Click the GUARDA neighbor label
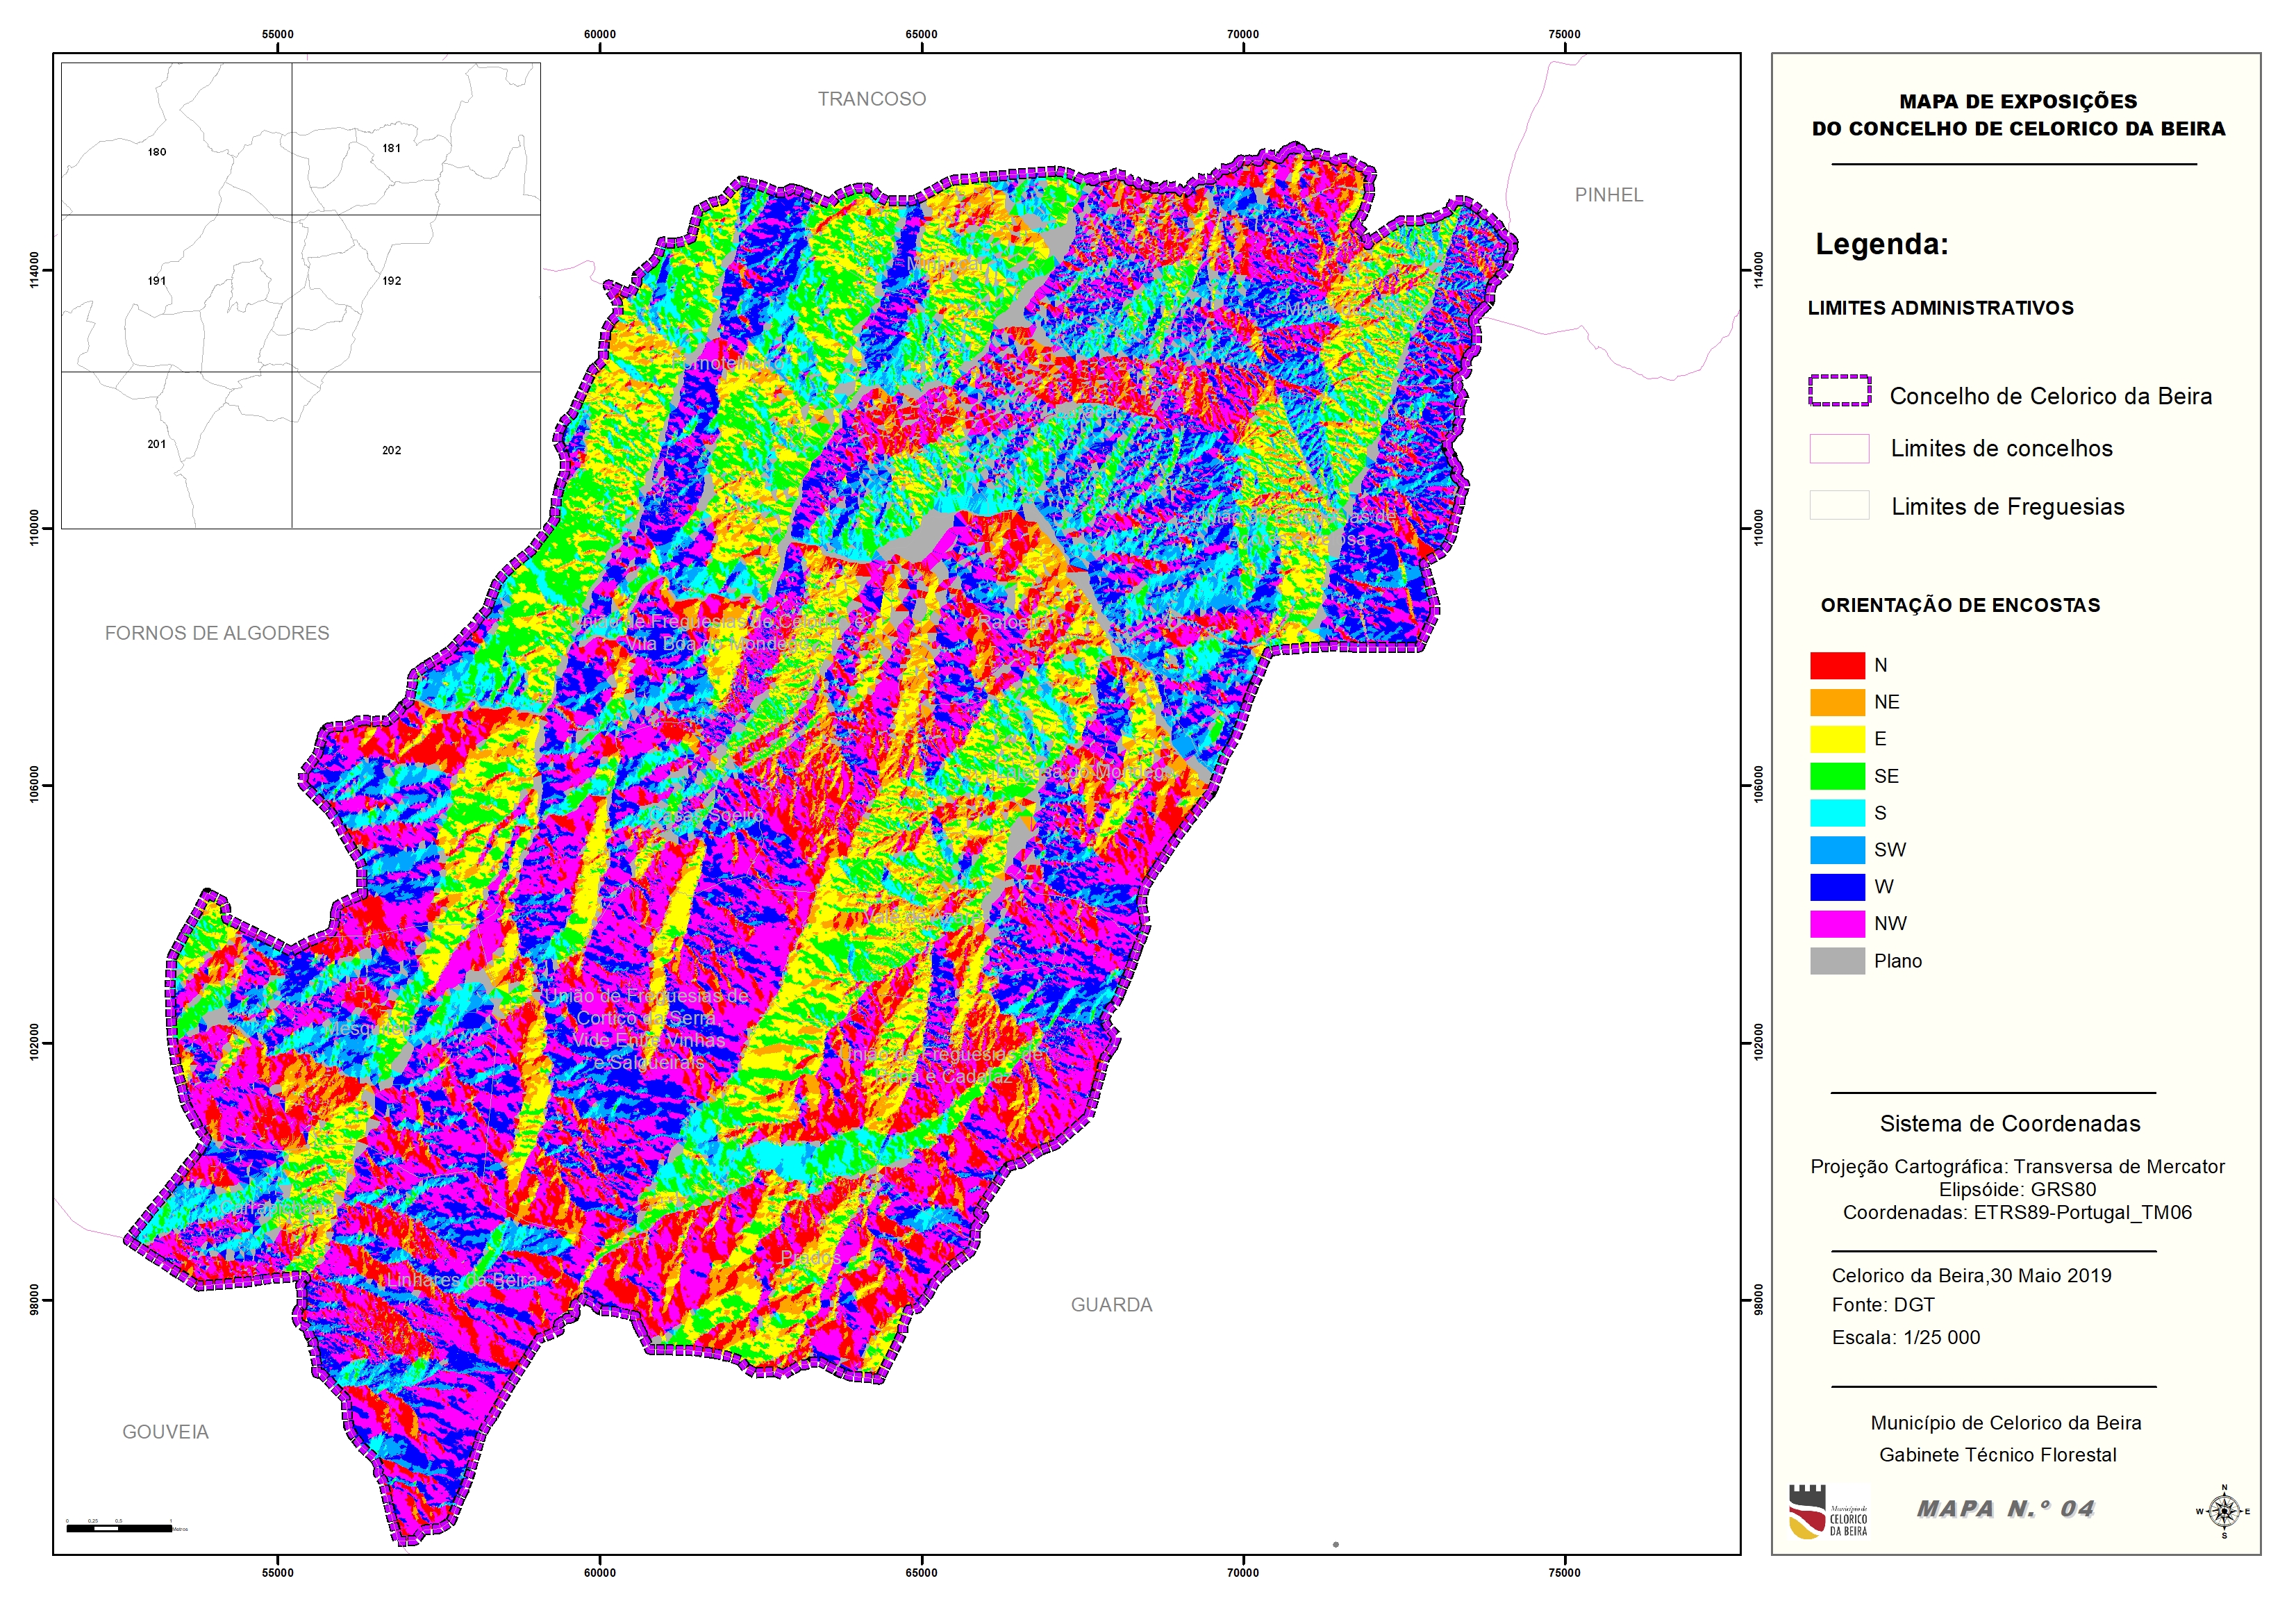This screenshot has width=2296, height=1624. click(1111, 1305)
